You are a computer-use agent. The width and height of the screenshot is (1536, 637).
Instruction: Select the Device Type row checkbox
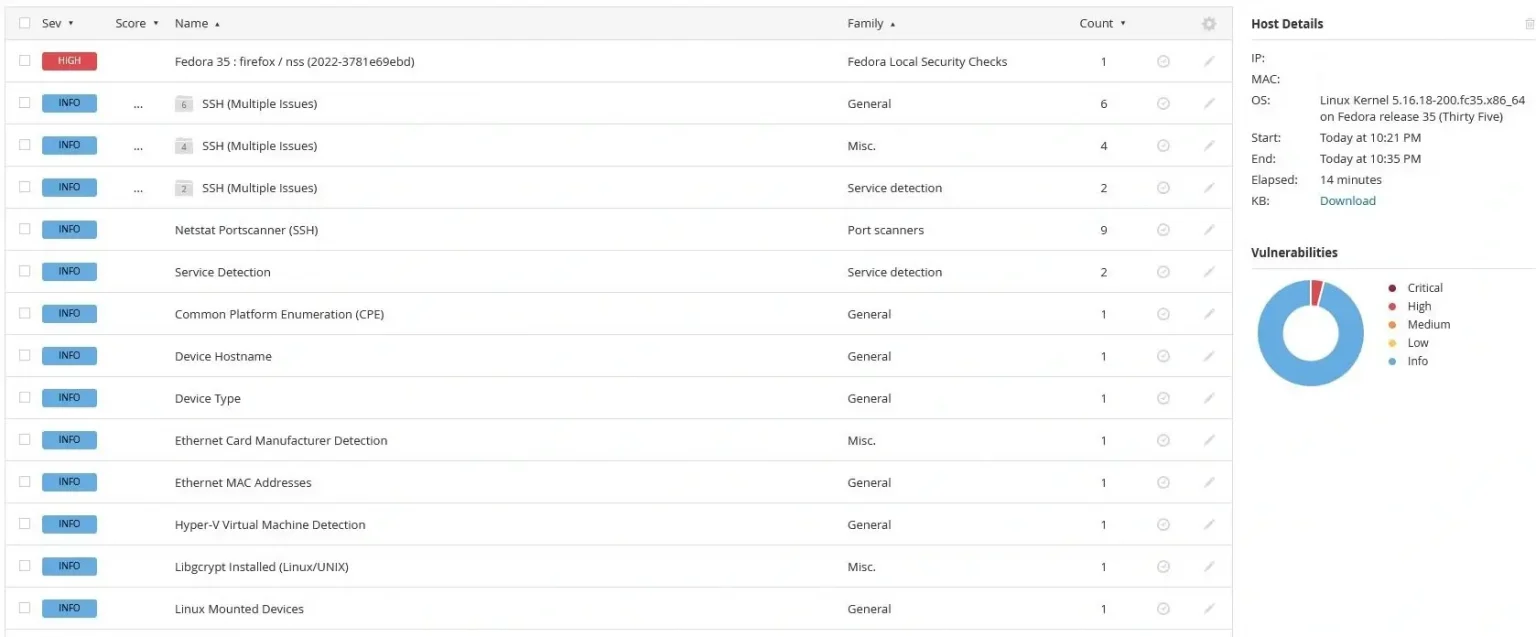(25, 398)
